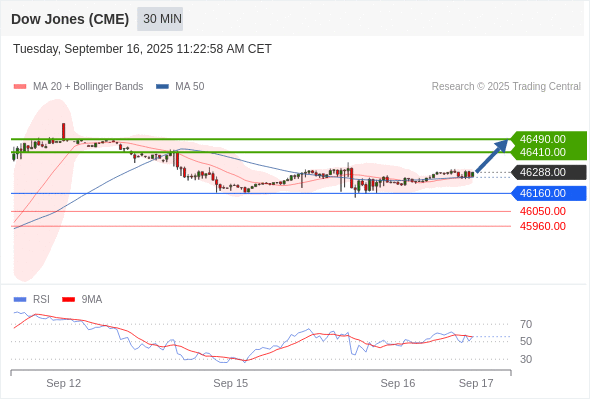Viewport: 590px width, 400px height.
Task: Click the Dow Jones (CME) title
Action: (70, 19)
